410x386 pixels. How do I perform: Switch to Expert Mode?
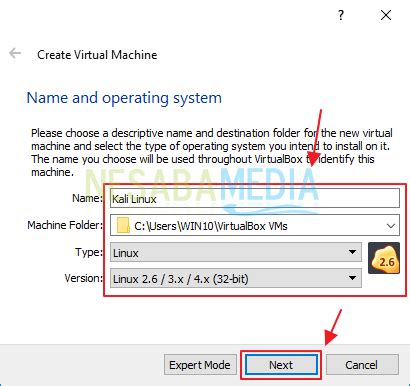pyautogui.click(x=200, y=365)
